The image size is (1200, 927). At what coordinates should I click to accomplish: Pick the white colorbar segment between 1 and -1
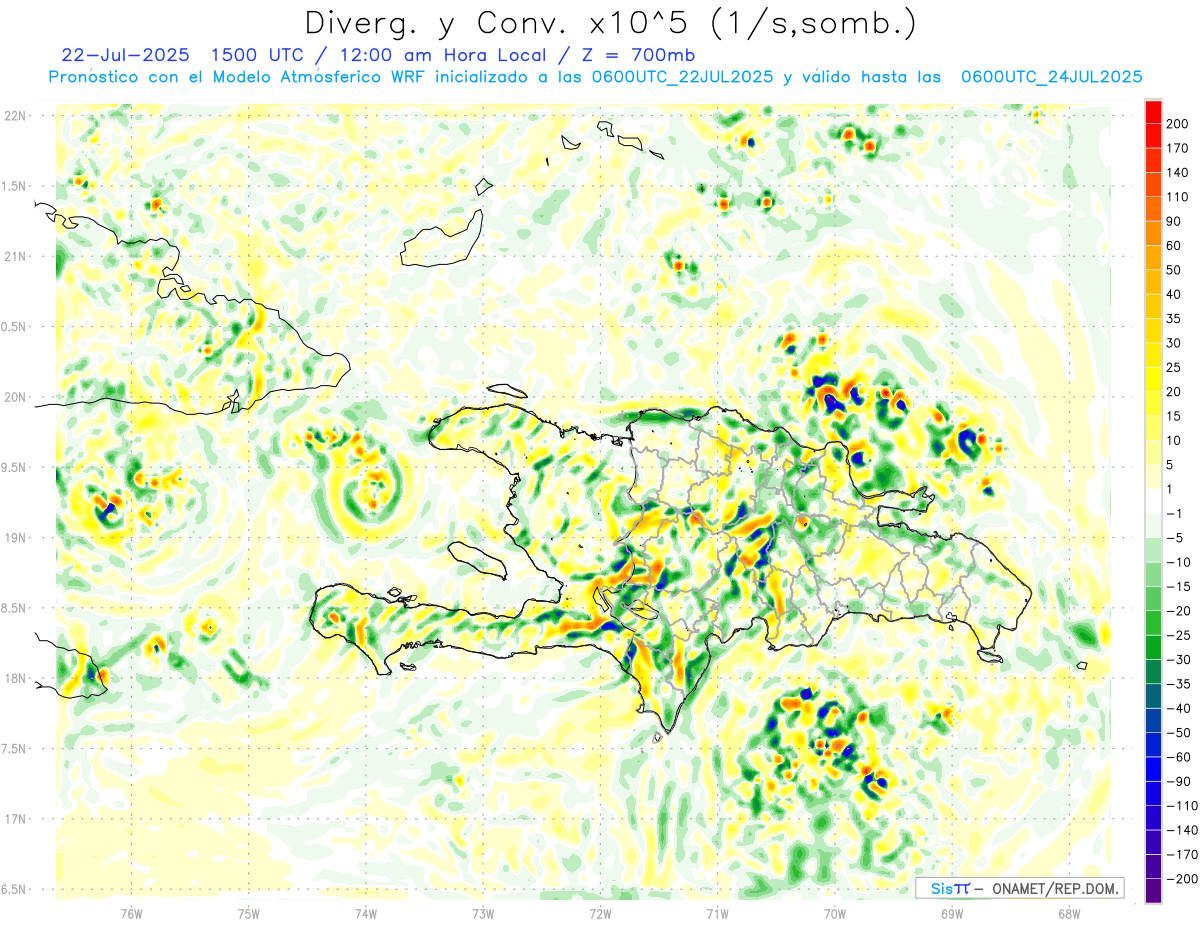pyautogui.click(x=1153, y=501)
